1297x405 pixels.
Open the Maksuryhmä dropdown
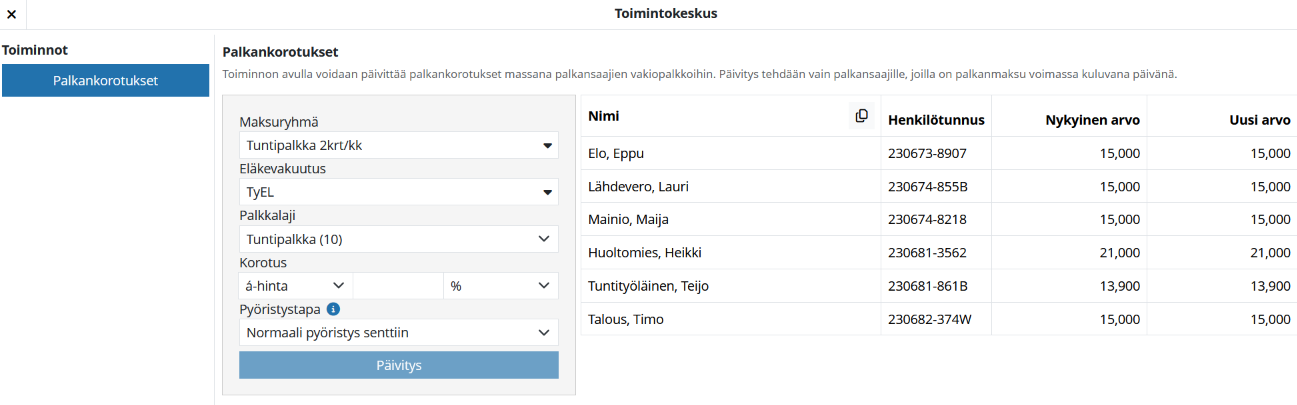(x=398, y=146)
